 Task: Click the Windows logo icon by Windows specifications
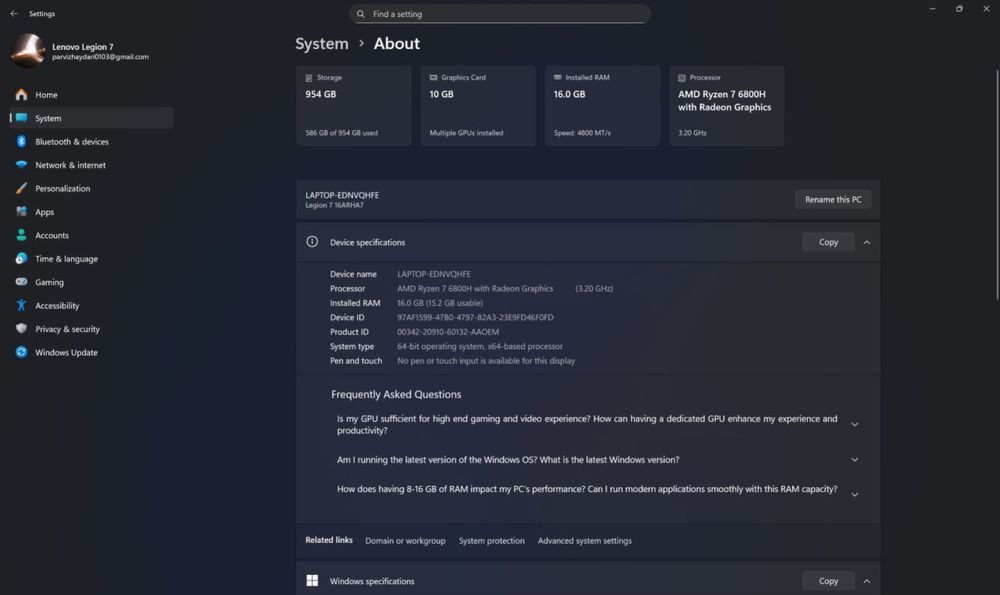click(312, 580)
